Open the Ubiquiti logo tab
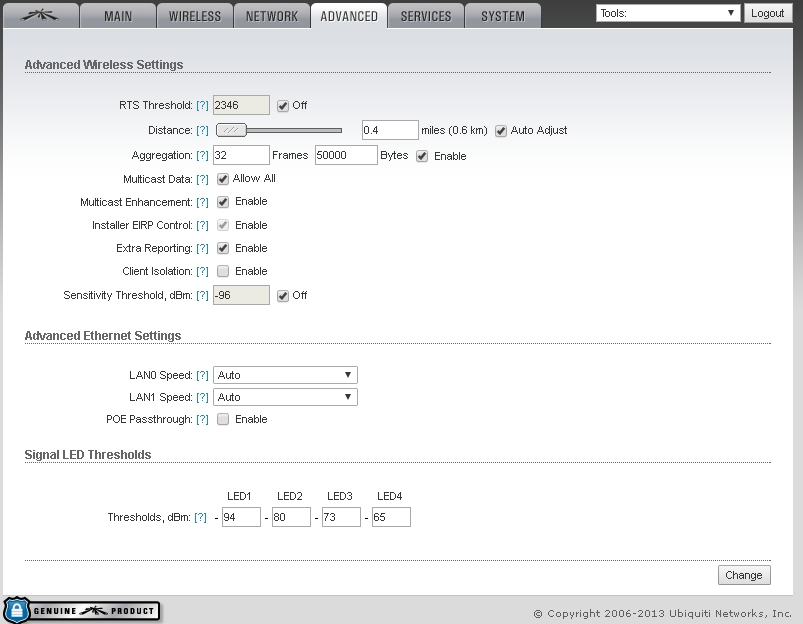Image resolution: width=803 pixels, height=624 pixels. click(x=41, y=16)
